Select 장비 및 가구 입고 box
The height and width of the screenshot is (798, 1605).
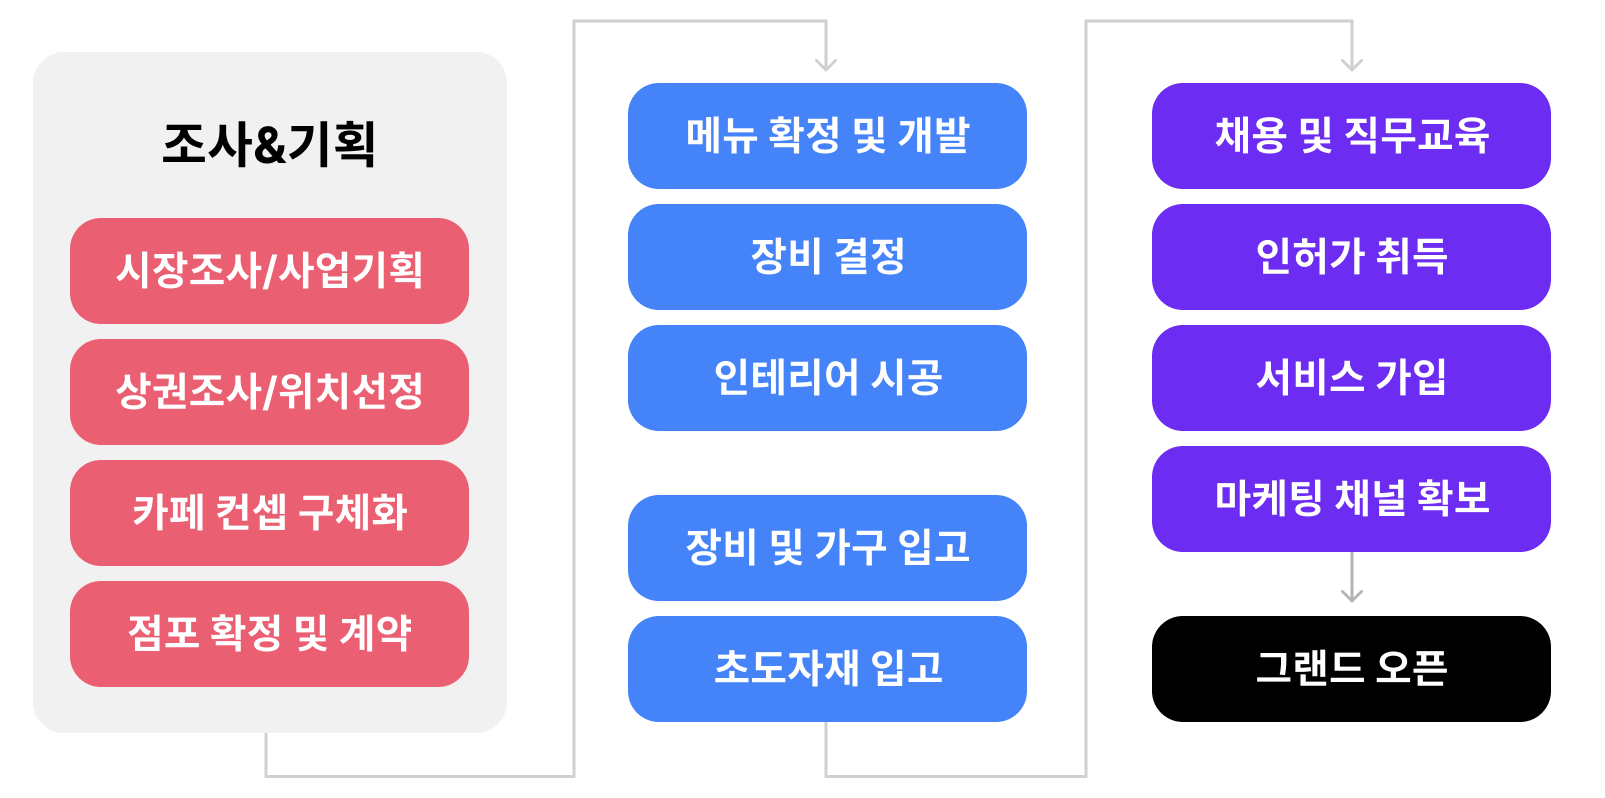[x=827, y=548]
